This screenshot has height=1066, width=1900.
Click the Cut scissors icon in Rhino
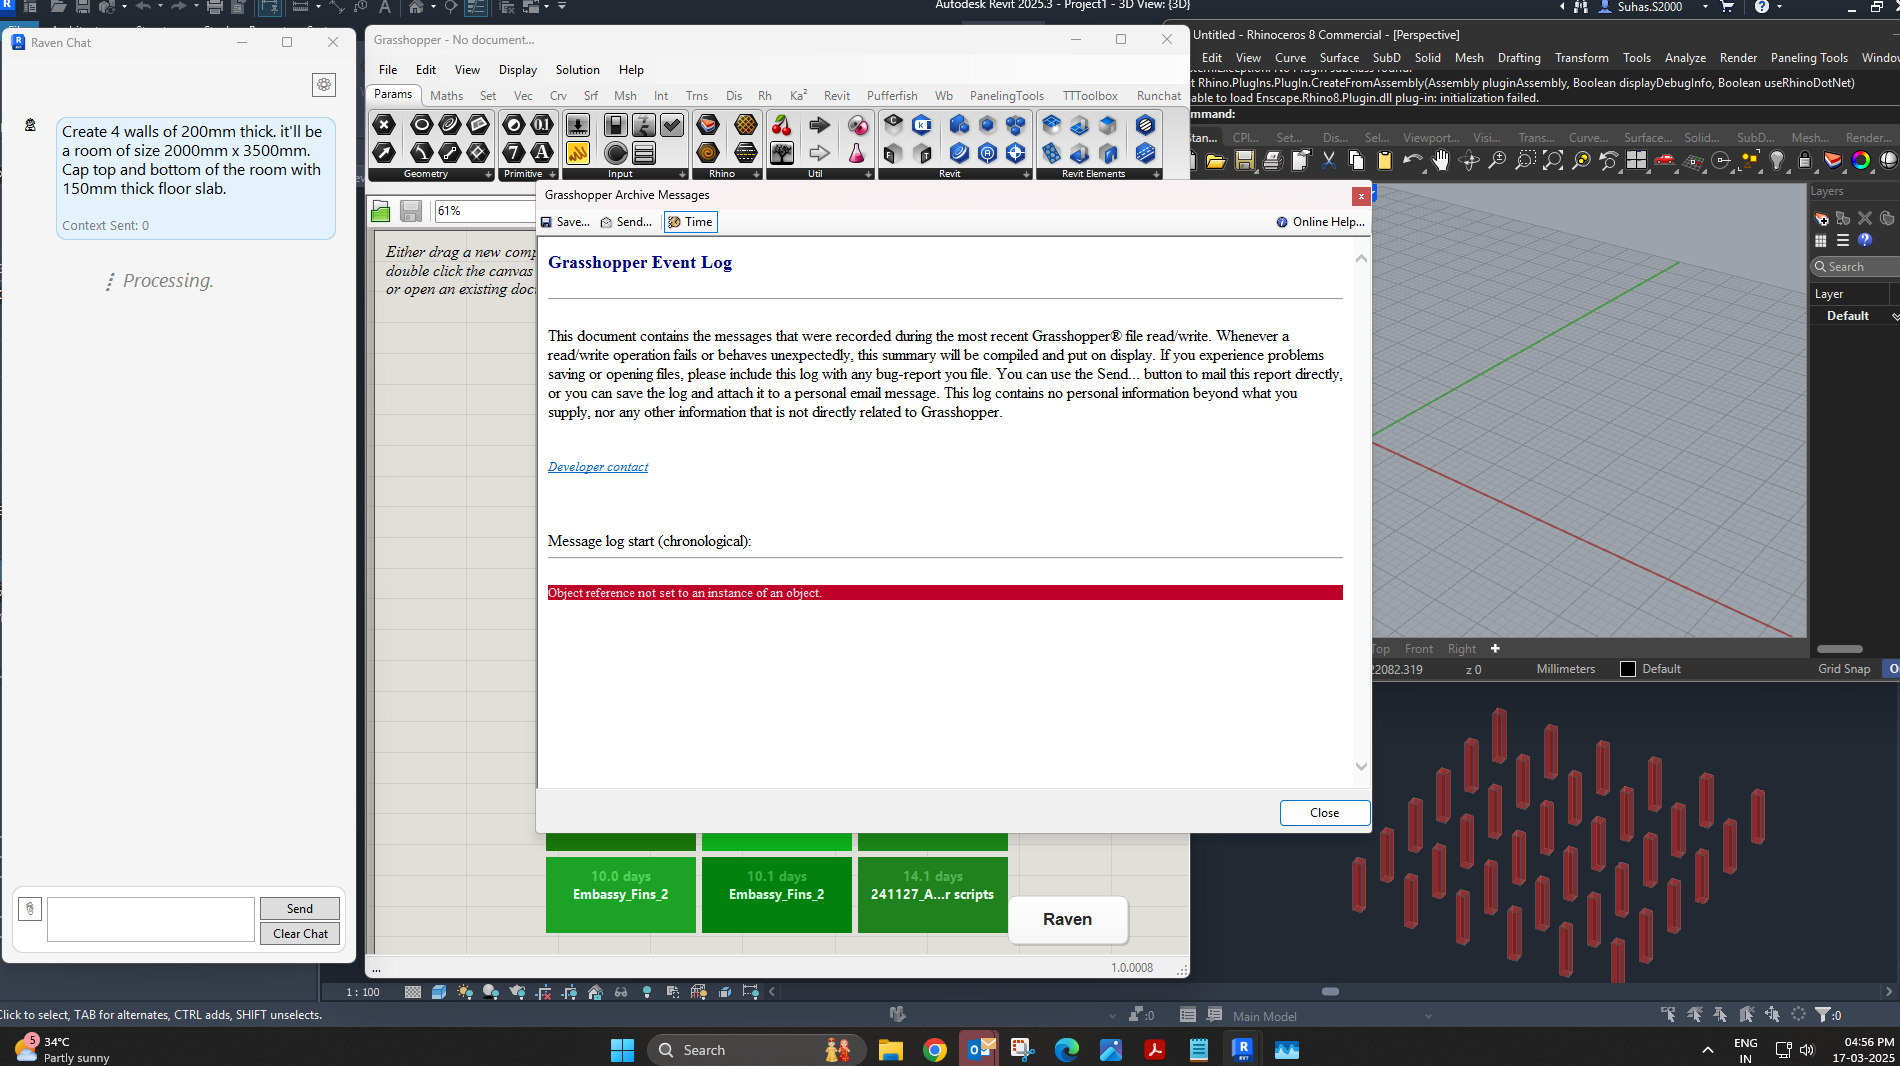[1329, 161]
